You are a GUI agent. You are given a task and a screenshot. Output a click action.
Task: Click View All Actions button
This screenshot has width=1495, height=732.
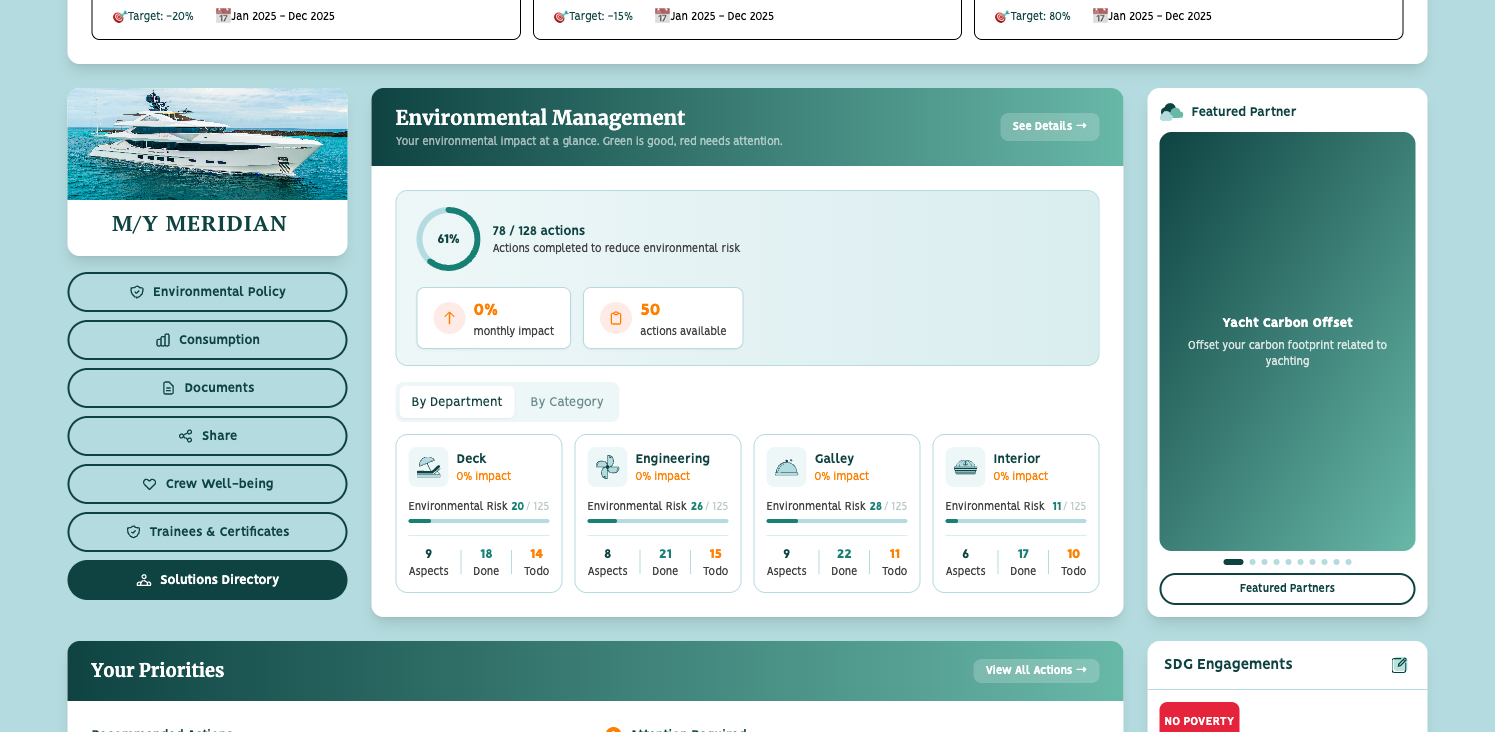pyautogui.click(x=1036, y=671)
